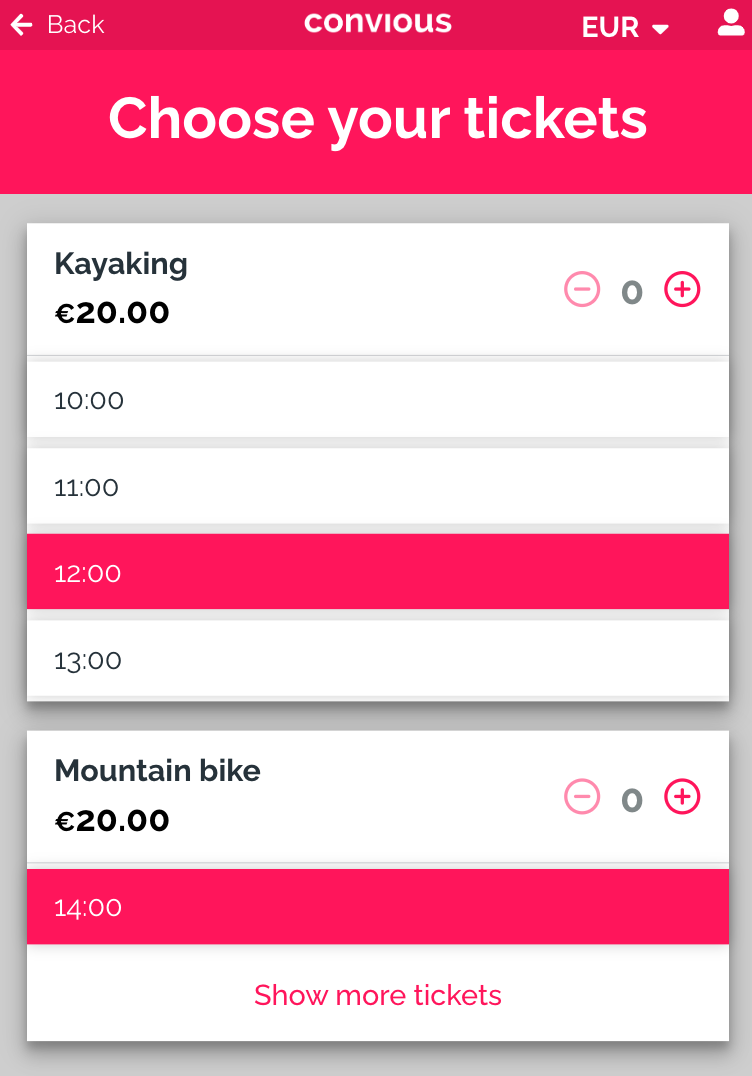Choose the 11:00 Kayaking time slot
The height and width of the screenshot is (1076, 752).
coord(377,488)
